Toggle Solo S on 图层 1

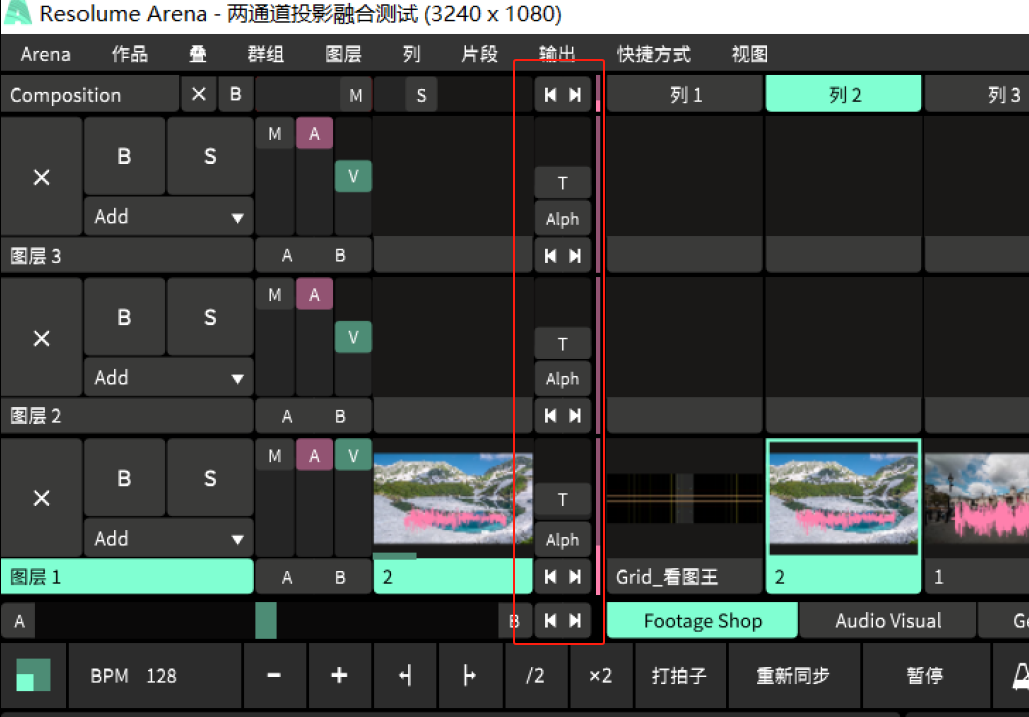210,478
